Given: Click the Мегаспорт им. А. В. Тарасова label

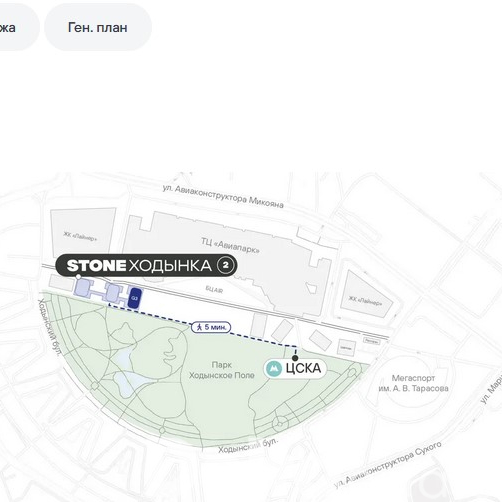Looking at the screenshot, I should [413, 383].
